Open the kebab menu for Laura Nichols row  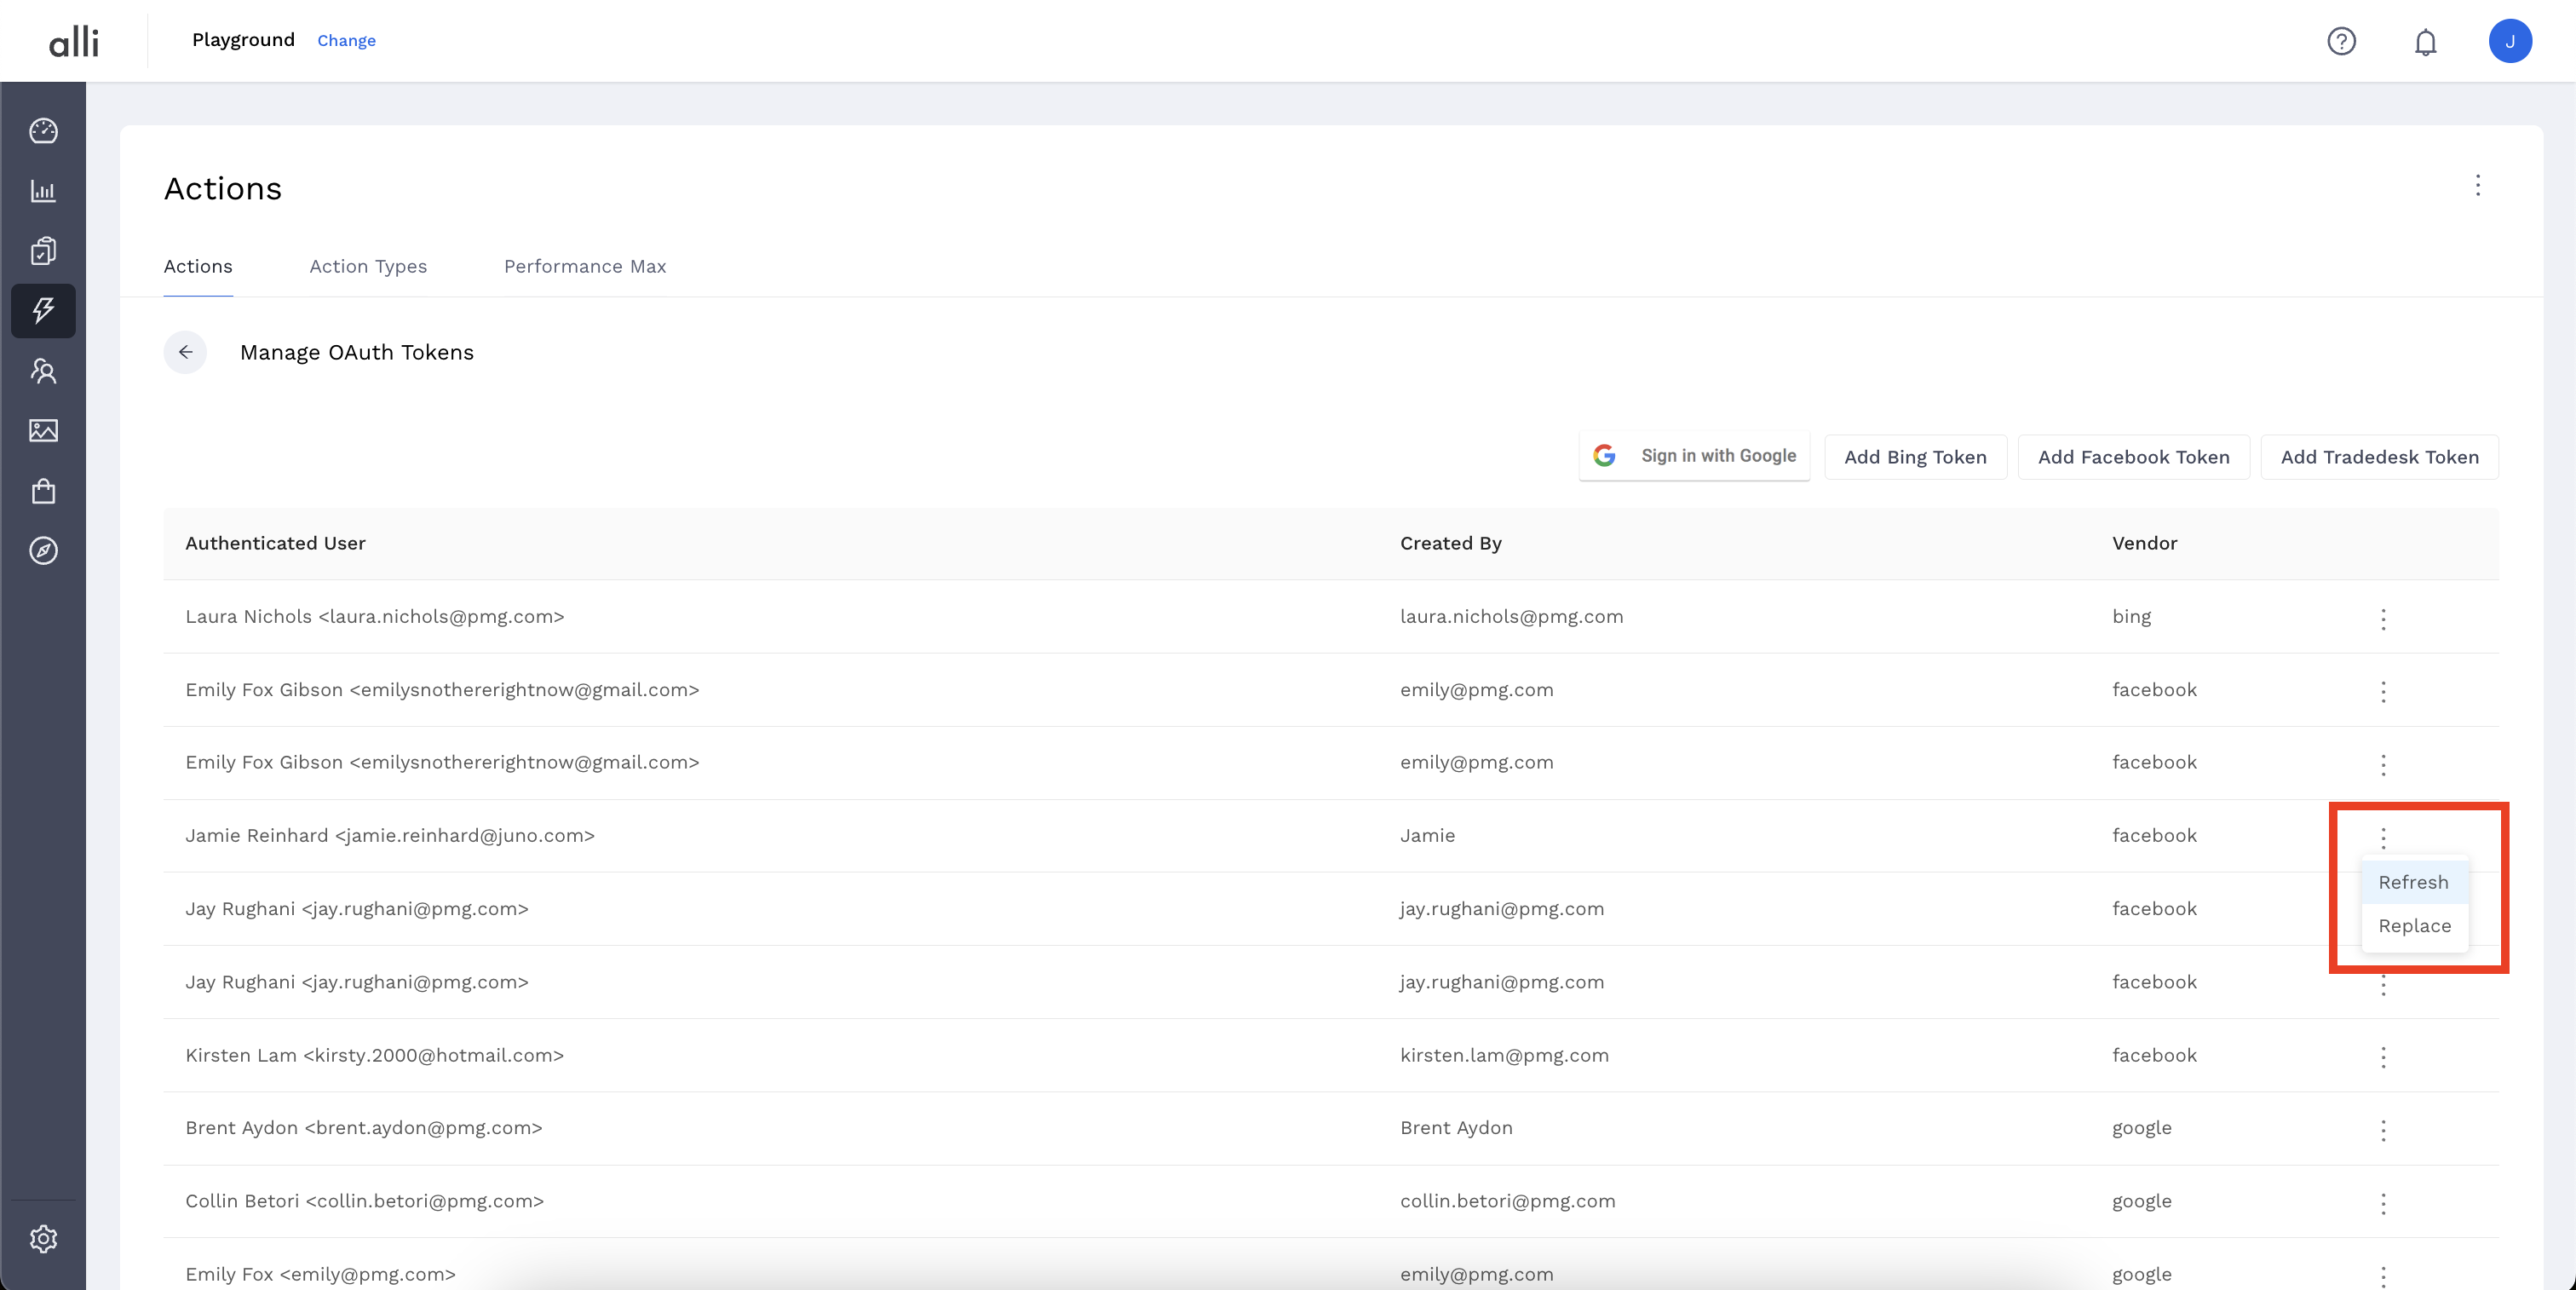(2383, 619)
